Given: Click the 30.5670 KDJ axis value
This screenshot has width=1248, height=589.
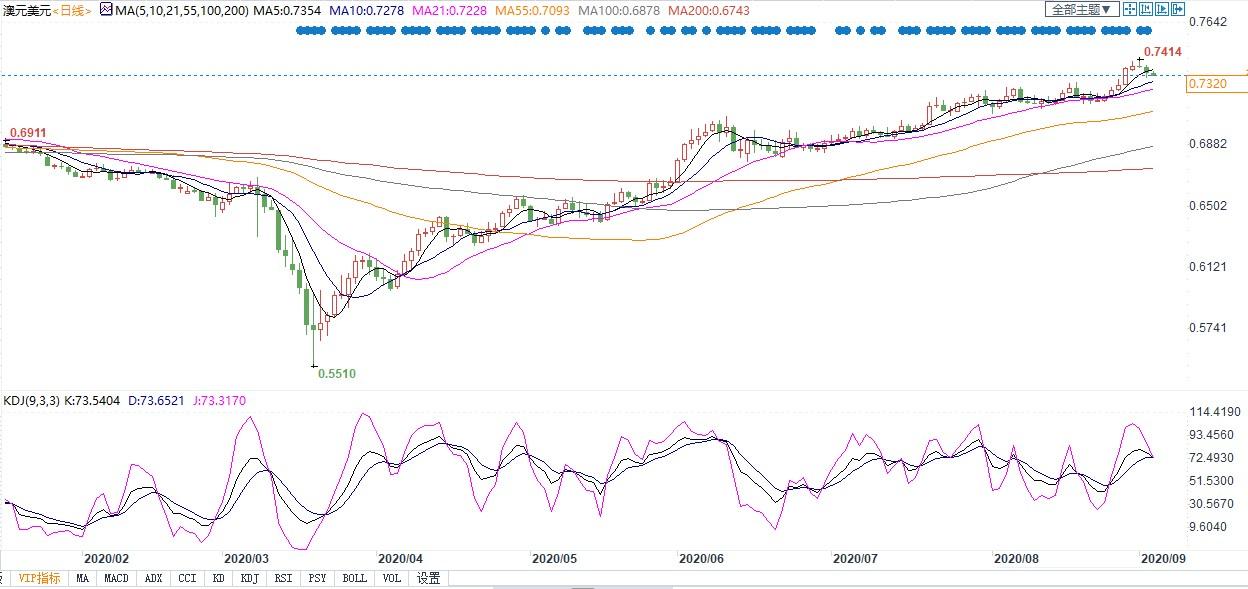Looking at the screenshot, I should click(x=1213, y=503).
